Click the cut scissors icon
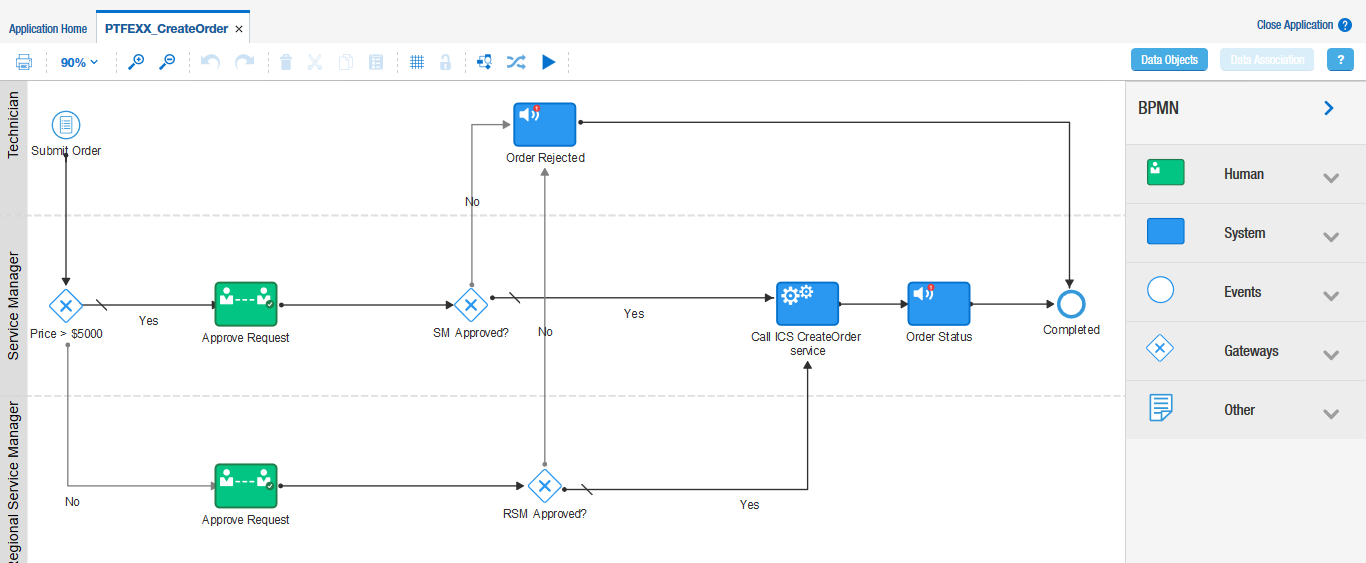Image resolution: width=1366 pixels, height=563 pixels. (x=315, y=62)
